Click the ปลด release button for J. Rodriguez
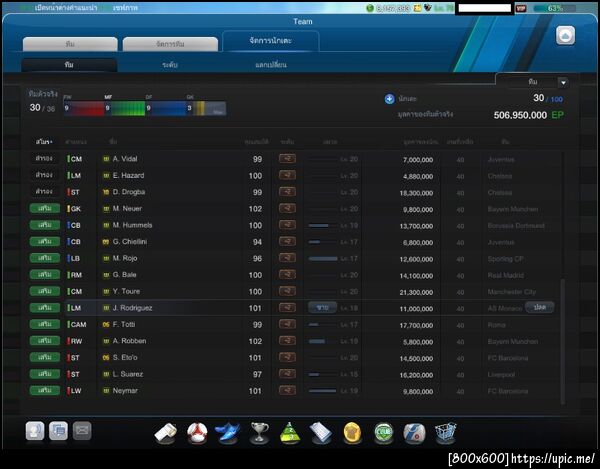 [x=540, y=307]
